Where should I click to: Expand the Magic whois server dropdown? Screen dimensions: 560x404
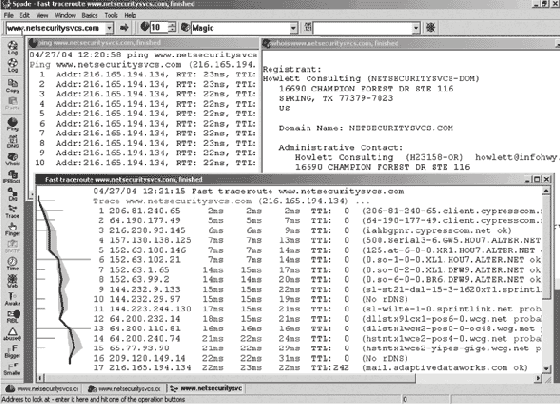[293, 28]
